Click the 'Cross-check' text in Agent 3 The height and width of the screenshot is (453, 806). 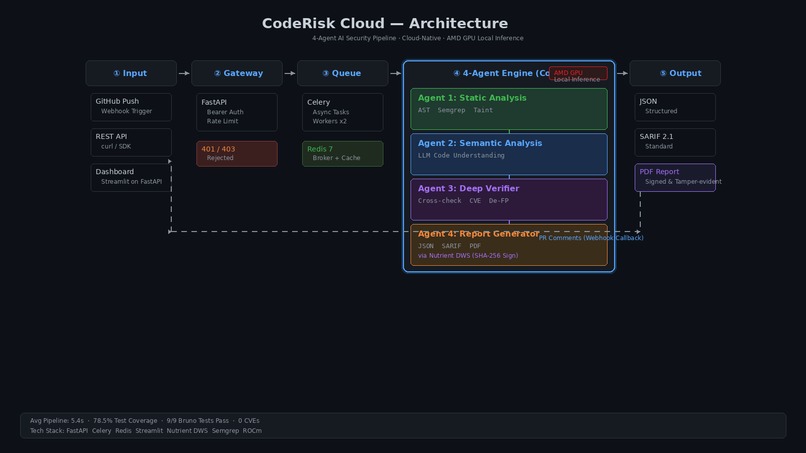coord(439,201)
